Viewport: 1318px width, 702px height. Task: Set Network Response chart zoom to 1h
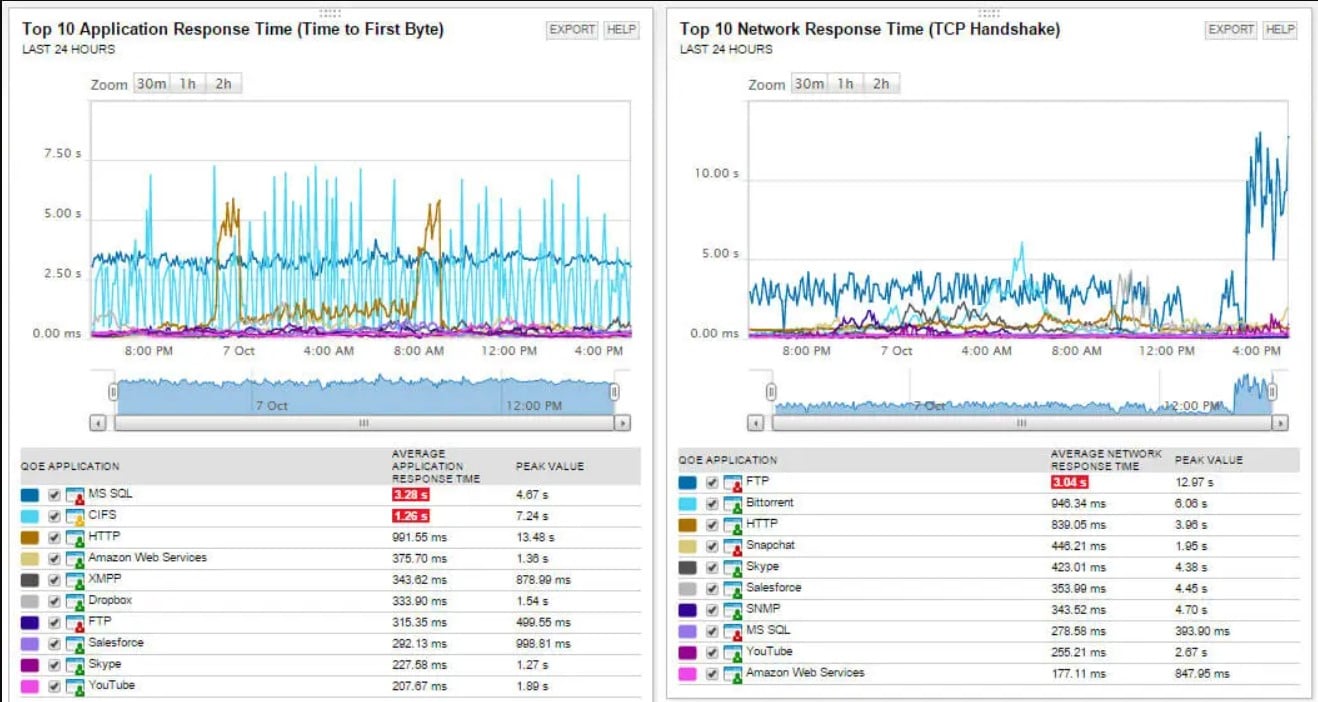click(846, 84)
